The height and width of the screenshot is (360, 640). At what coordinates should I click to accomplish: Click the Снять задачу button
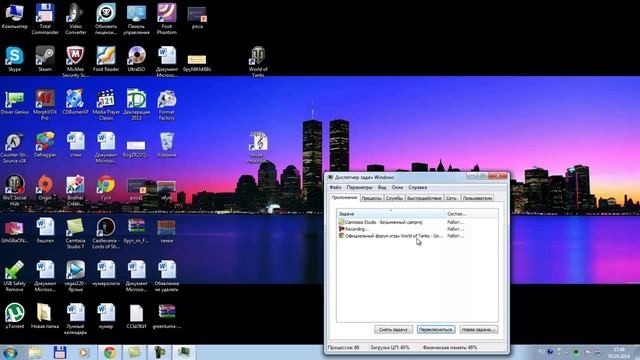393,329
